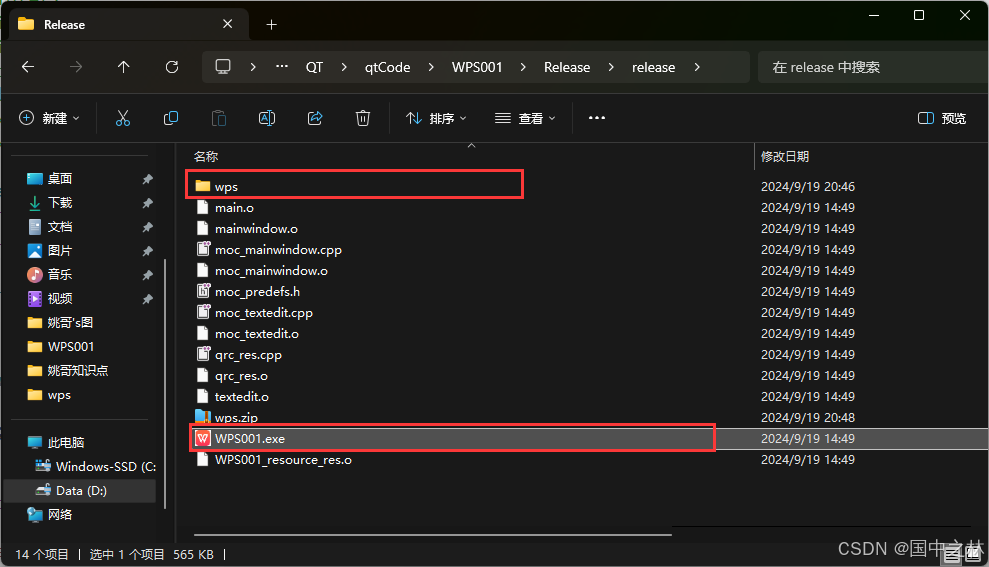989x567 pixels.
Task: Click the WPS001.exe application icon
Action: click(202, 438)
